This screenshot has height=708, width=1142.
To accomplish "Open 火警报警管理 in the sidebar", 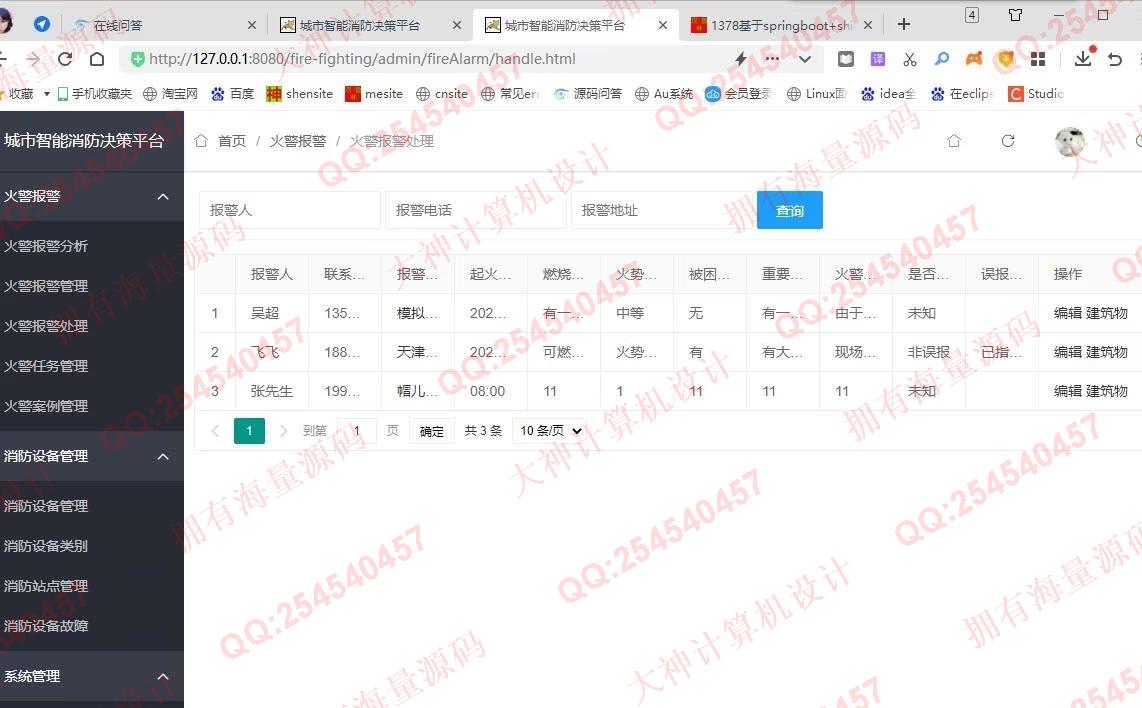I will pyautogui.click(x=46, y=286).
